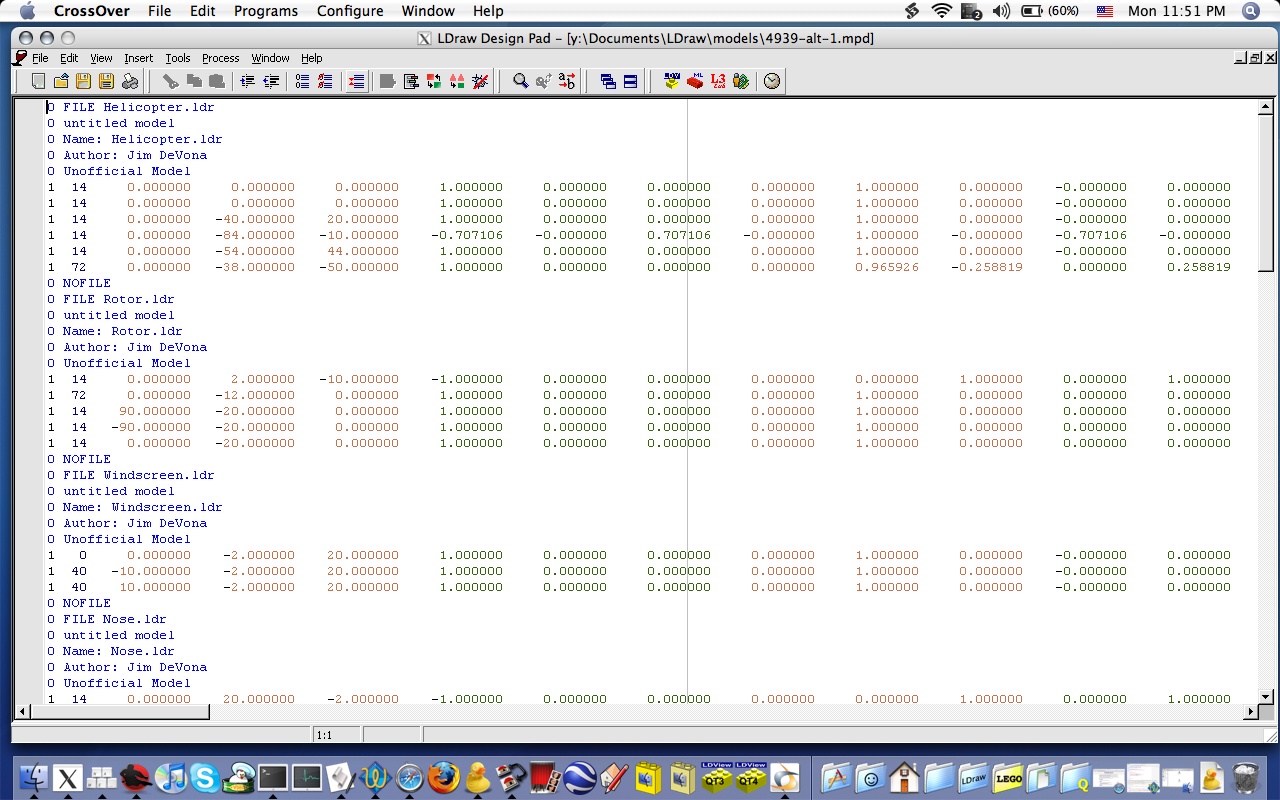Open the CrossOver application menu

click(92, 11)
